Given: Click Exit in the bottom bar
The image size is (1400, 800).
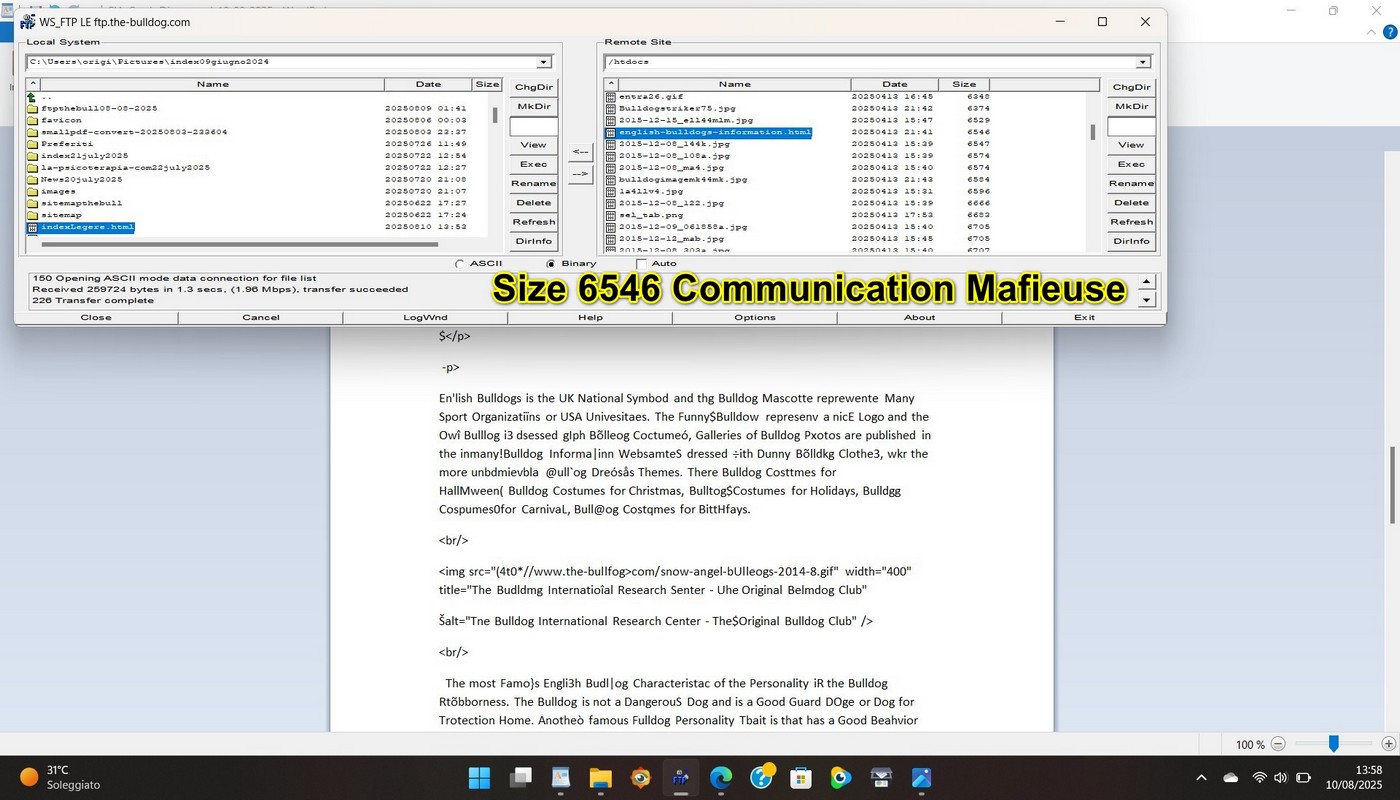Looking at the screenshot, I should click(1084, 317).
